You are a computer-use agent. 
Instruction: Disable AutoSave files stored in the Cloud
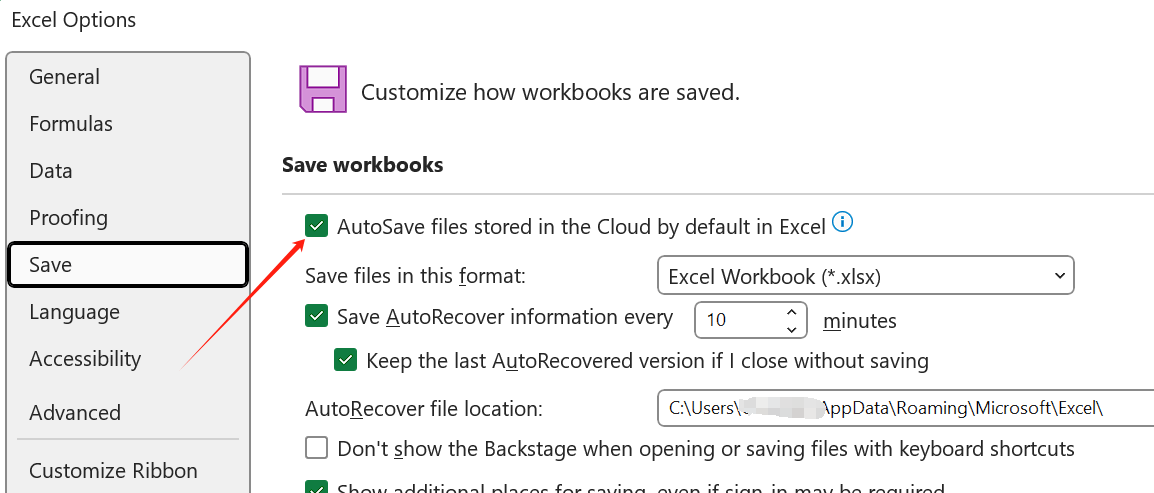click(316, 226)
